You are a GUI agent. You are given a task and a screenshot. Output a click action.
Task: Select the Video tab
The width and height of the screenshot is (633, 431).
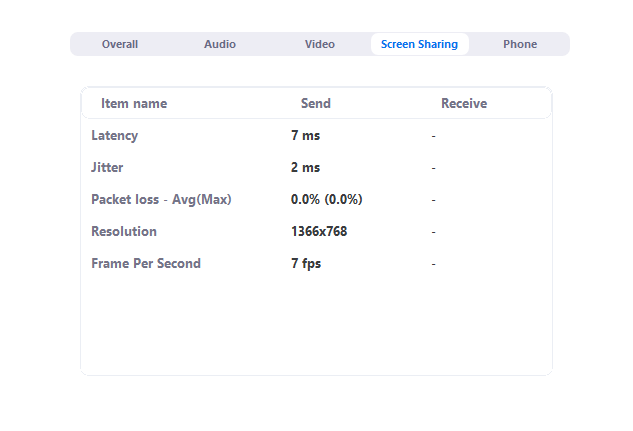pyautogui.click(x=320, y=44)
